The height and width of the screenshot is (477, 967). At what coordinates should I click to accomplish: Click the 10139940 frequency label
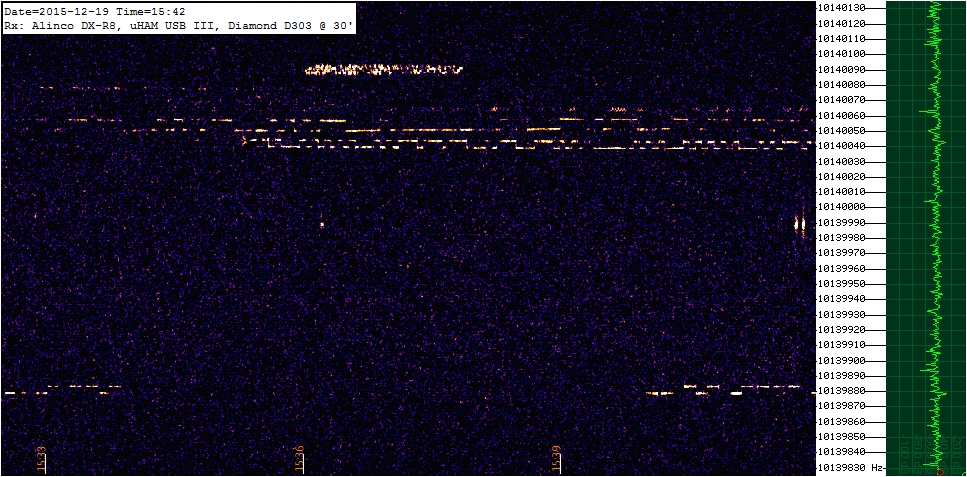click(843, 299)
